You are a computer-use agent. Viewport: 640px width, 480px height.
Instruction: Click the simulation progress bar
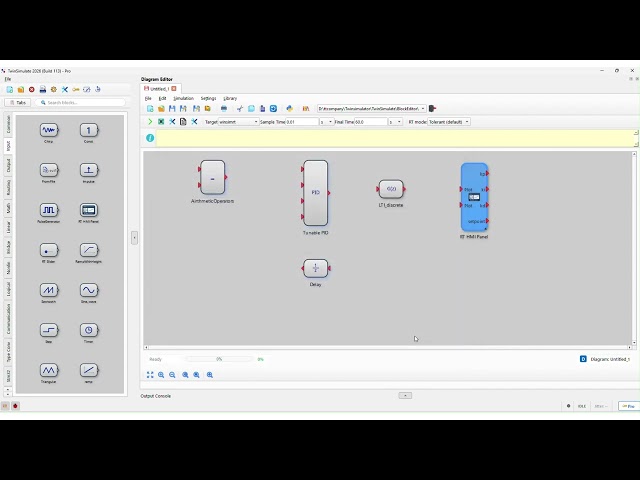pos(219,359)
